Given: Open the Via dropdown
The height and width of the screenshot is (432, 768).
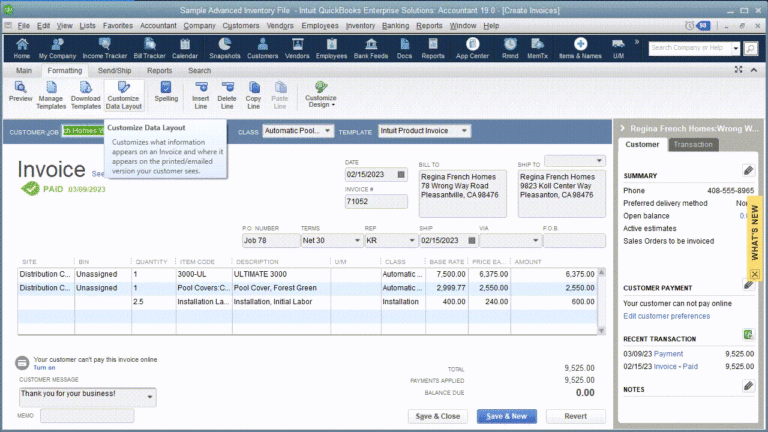Looking at the screenshot, I should (x=535, y=240).
